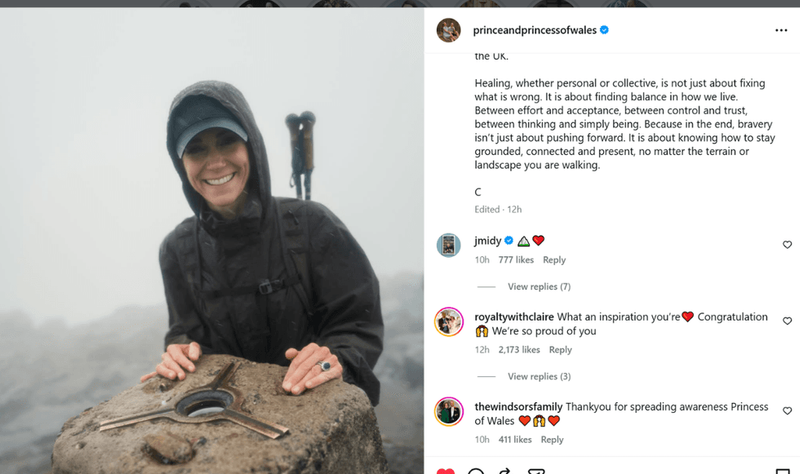Open the royaltywithclaire username link
Screen dimensions: 800x474
coord(514,317)
